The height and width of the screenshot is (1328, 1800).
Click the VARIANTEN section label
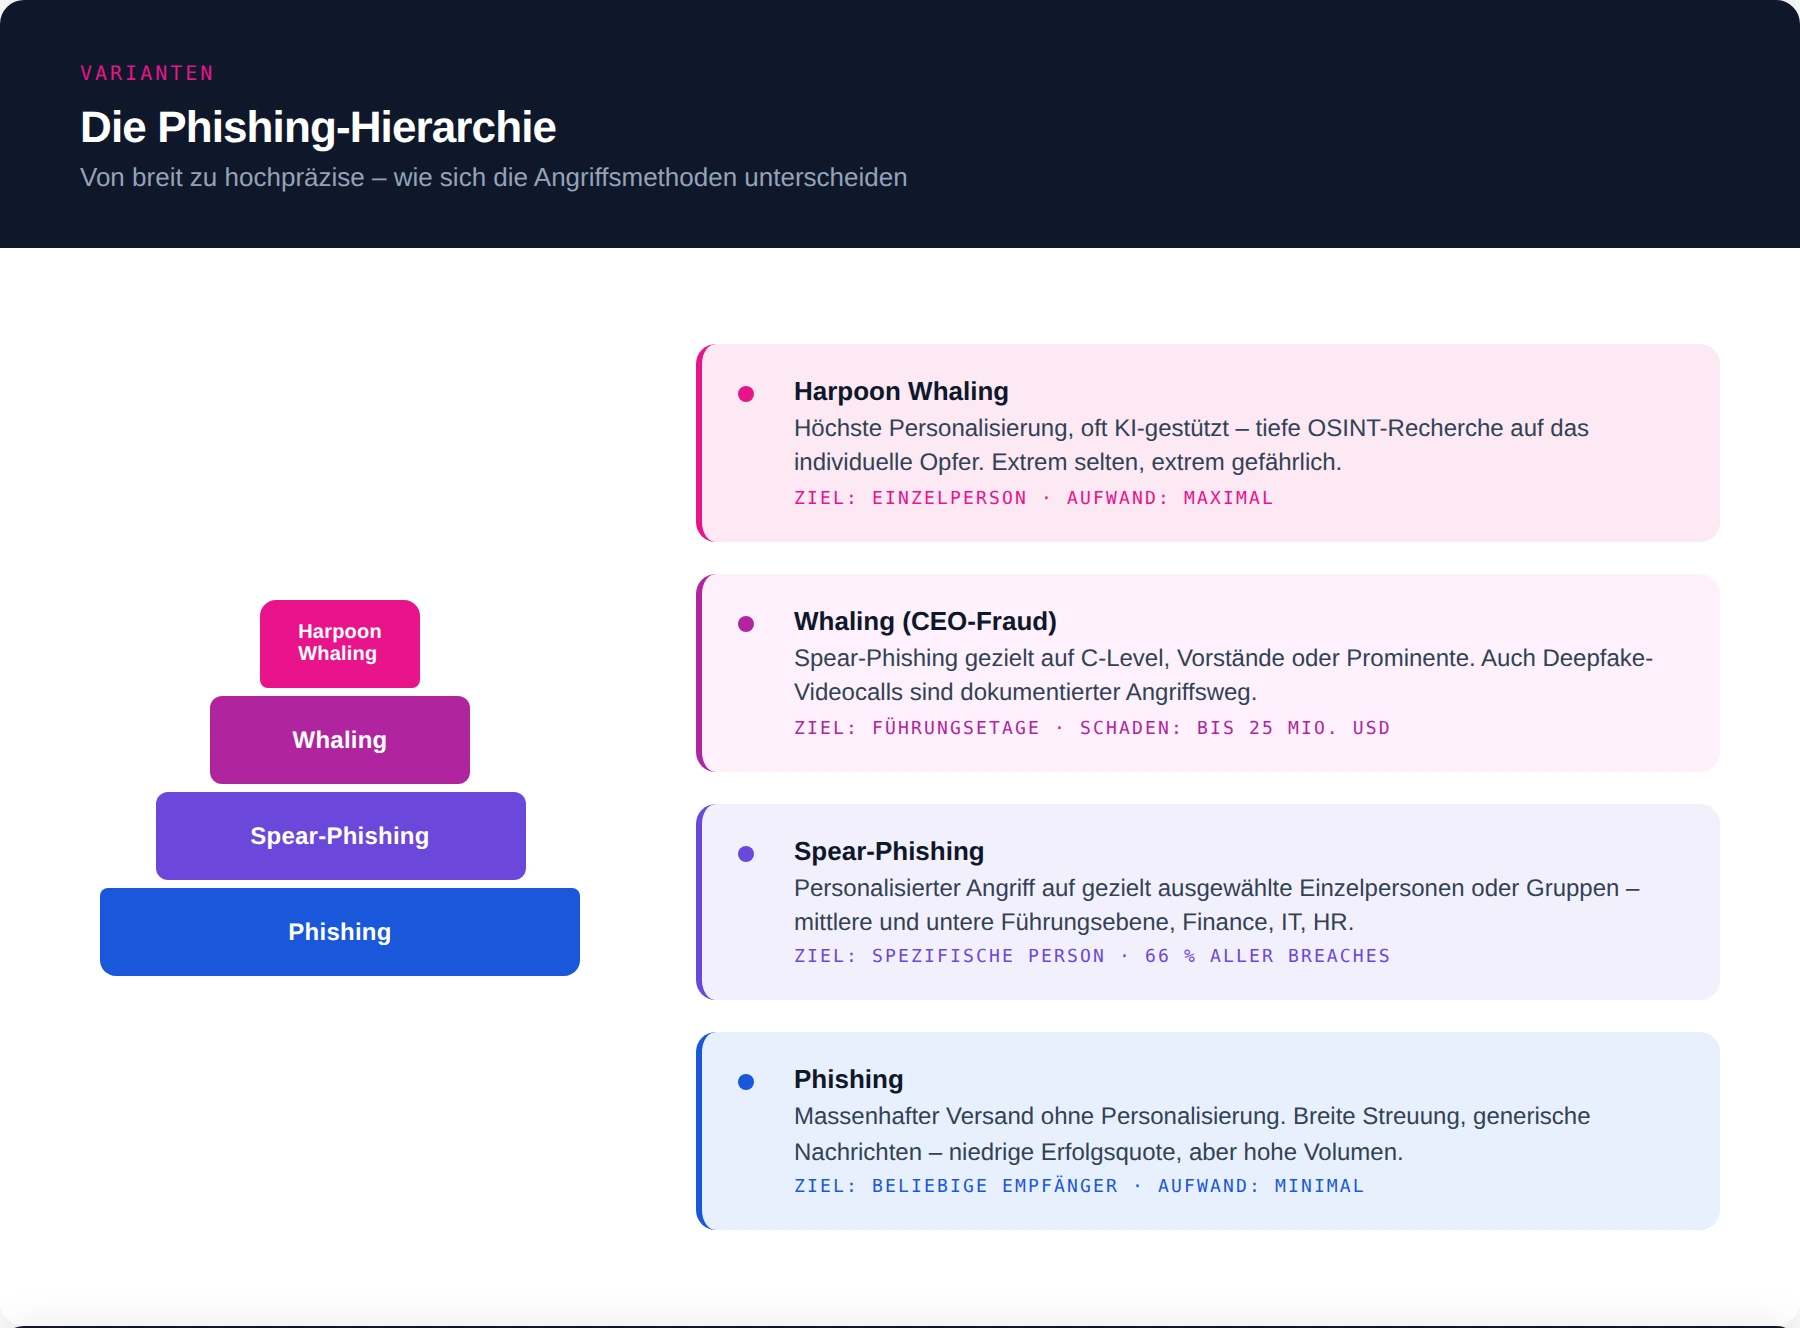click(148, 73)
